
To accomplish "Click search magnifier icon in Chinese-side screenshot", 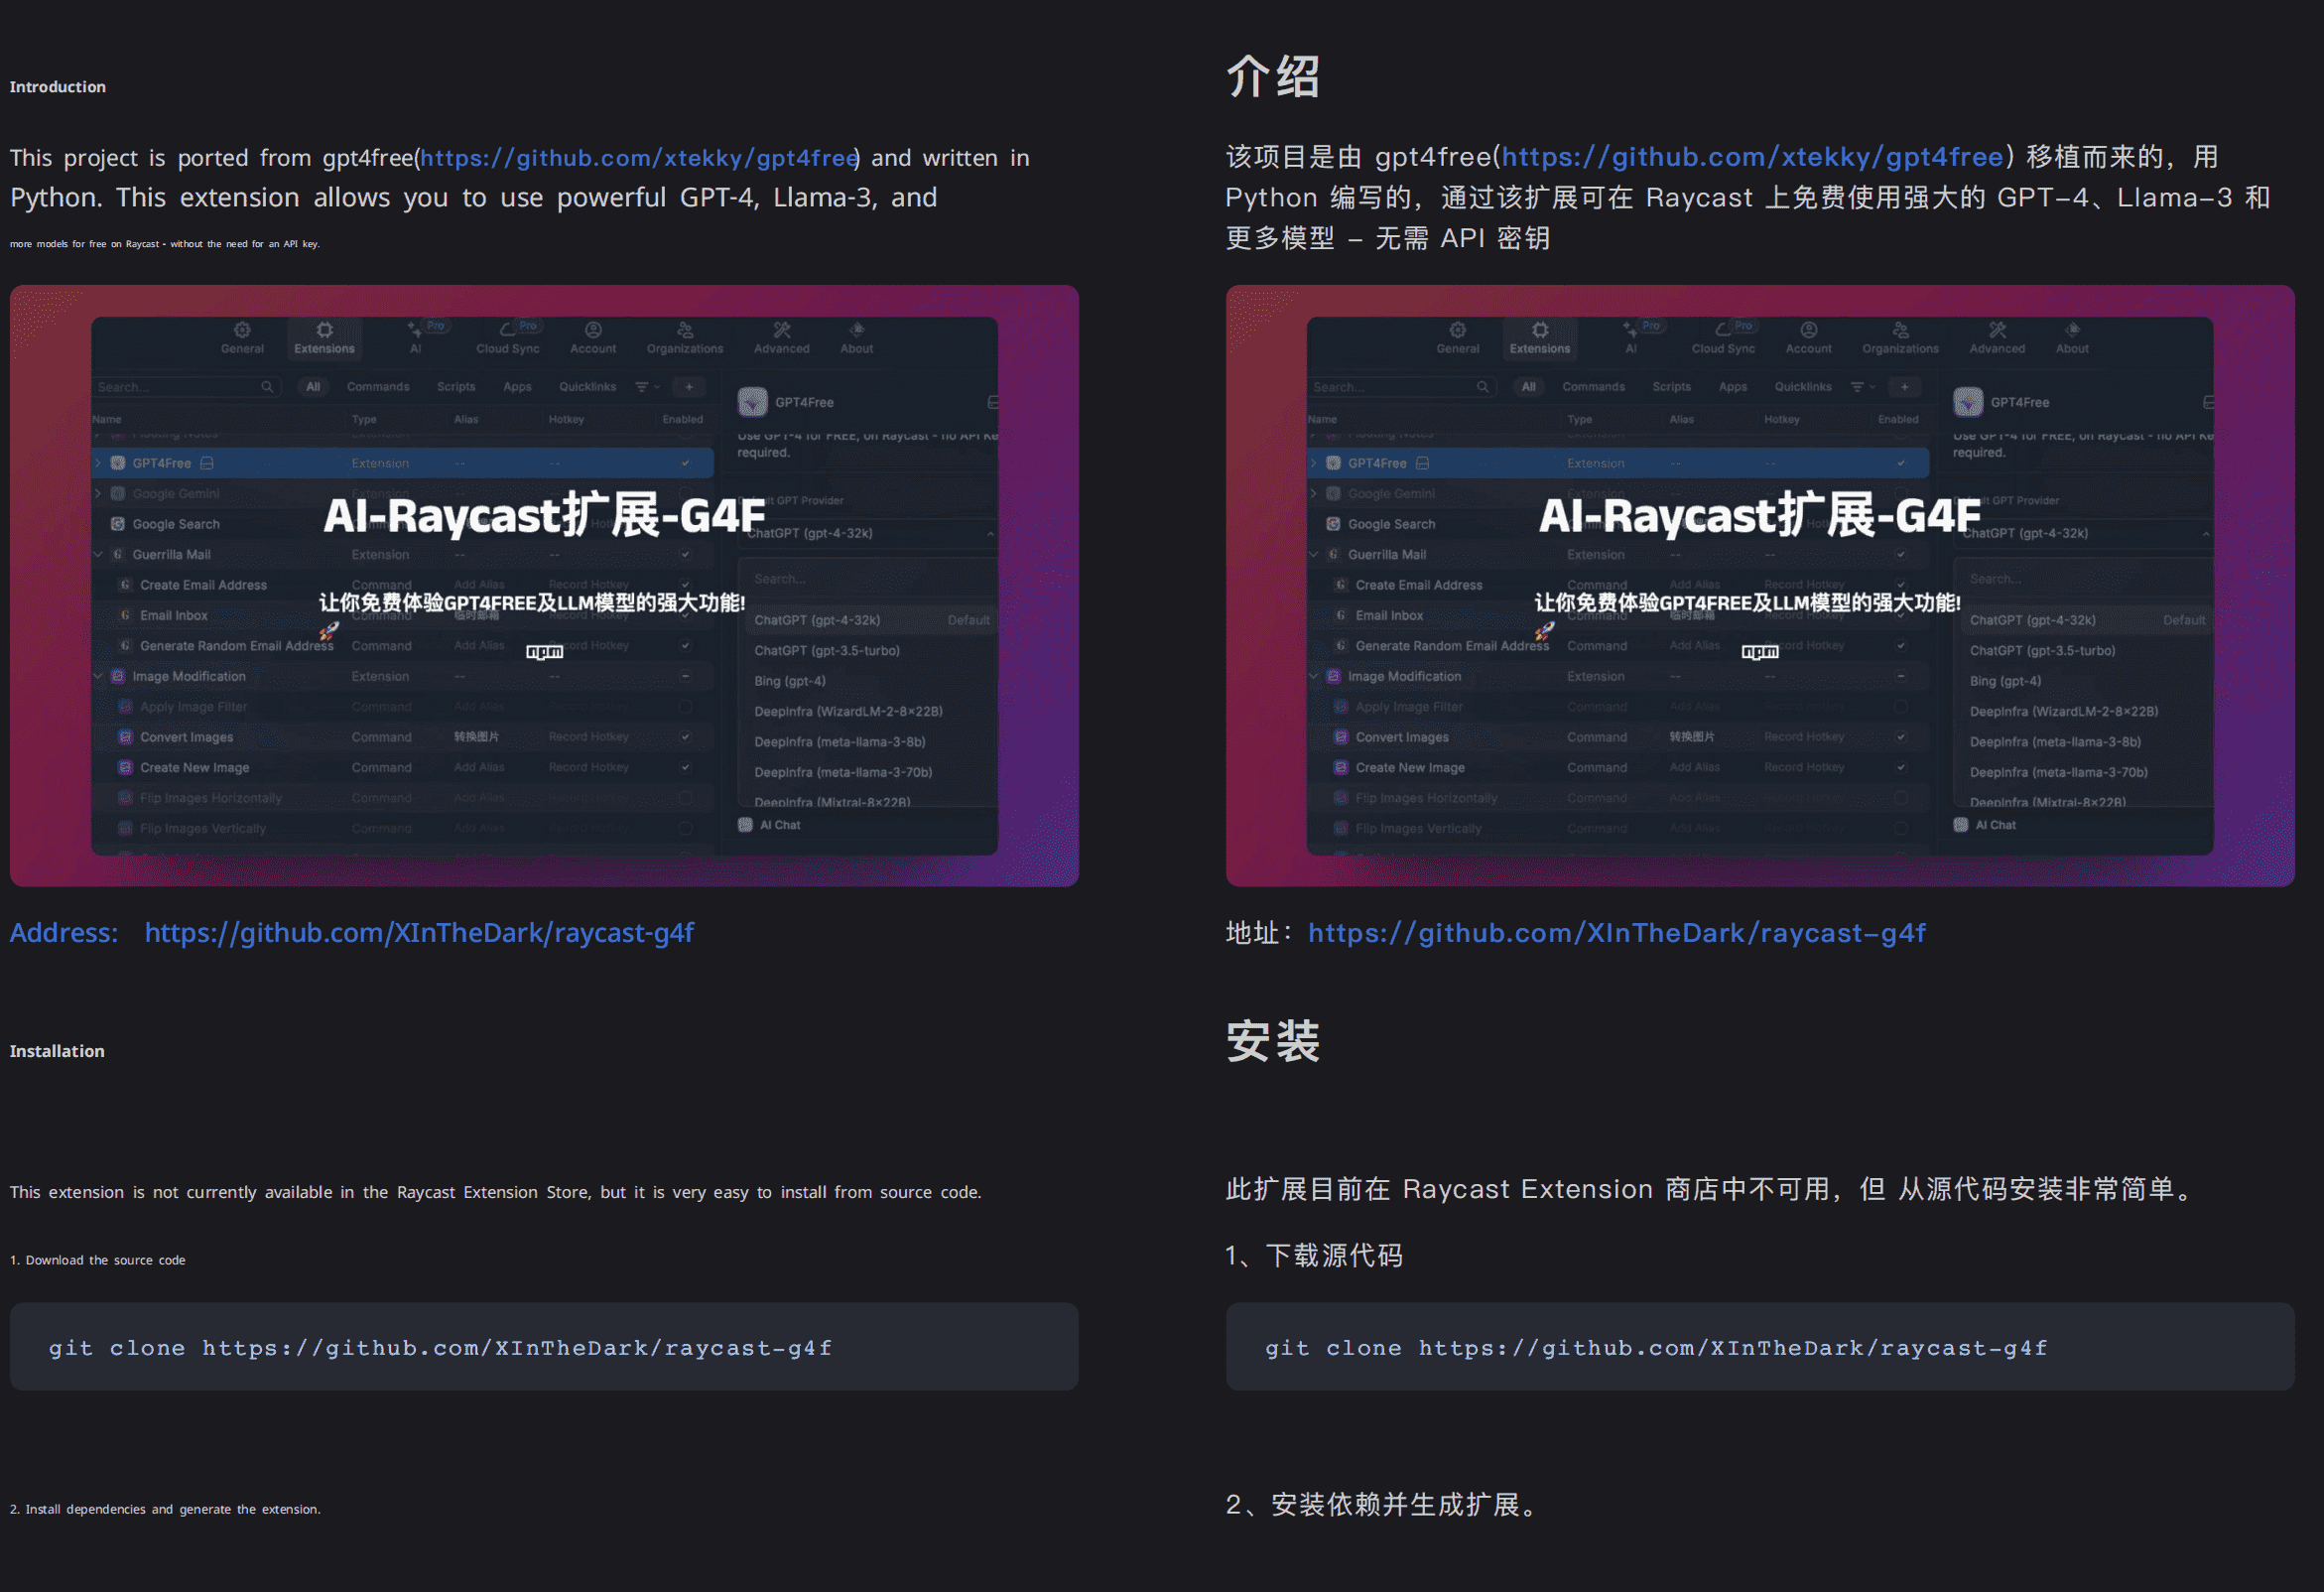I will [x=1482, y=387].
